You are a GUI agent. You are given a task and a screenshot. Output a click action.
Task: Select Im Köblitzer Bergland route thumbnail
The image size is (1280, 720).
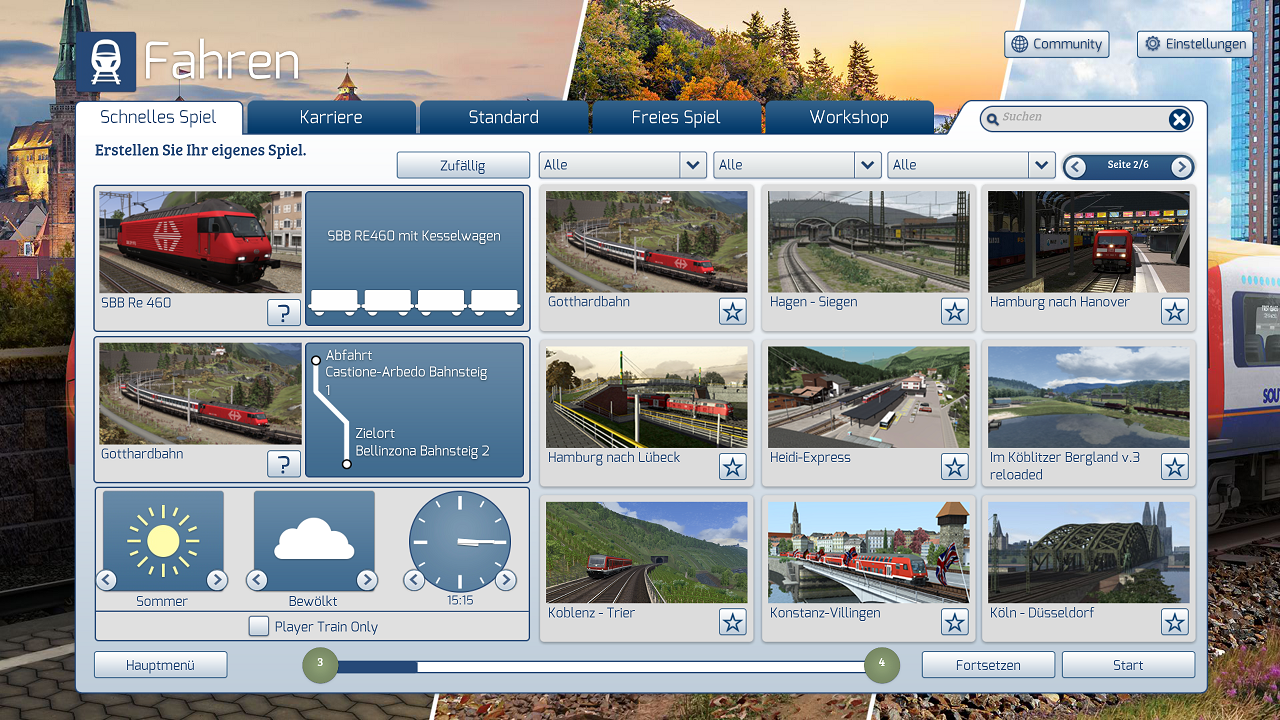pyautogui.click(x=1089, y=397)
